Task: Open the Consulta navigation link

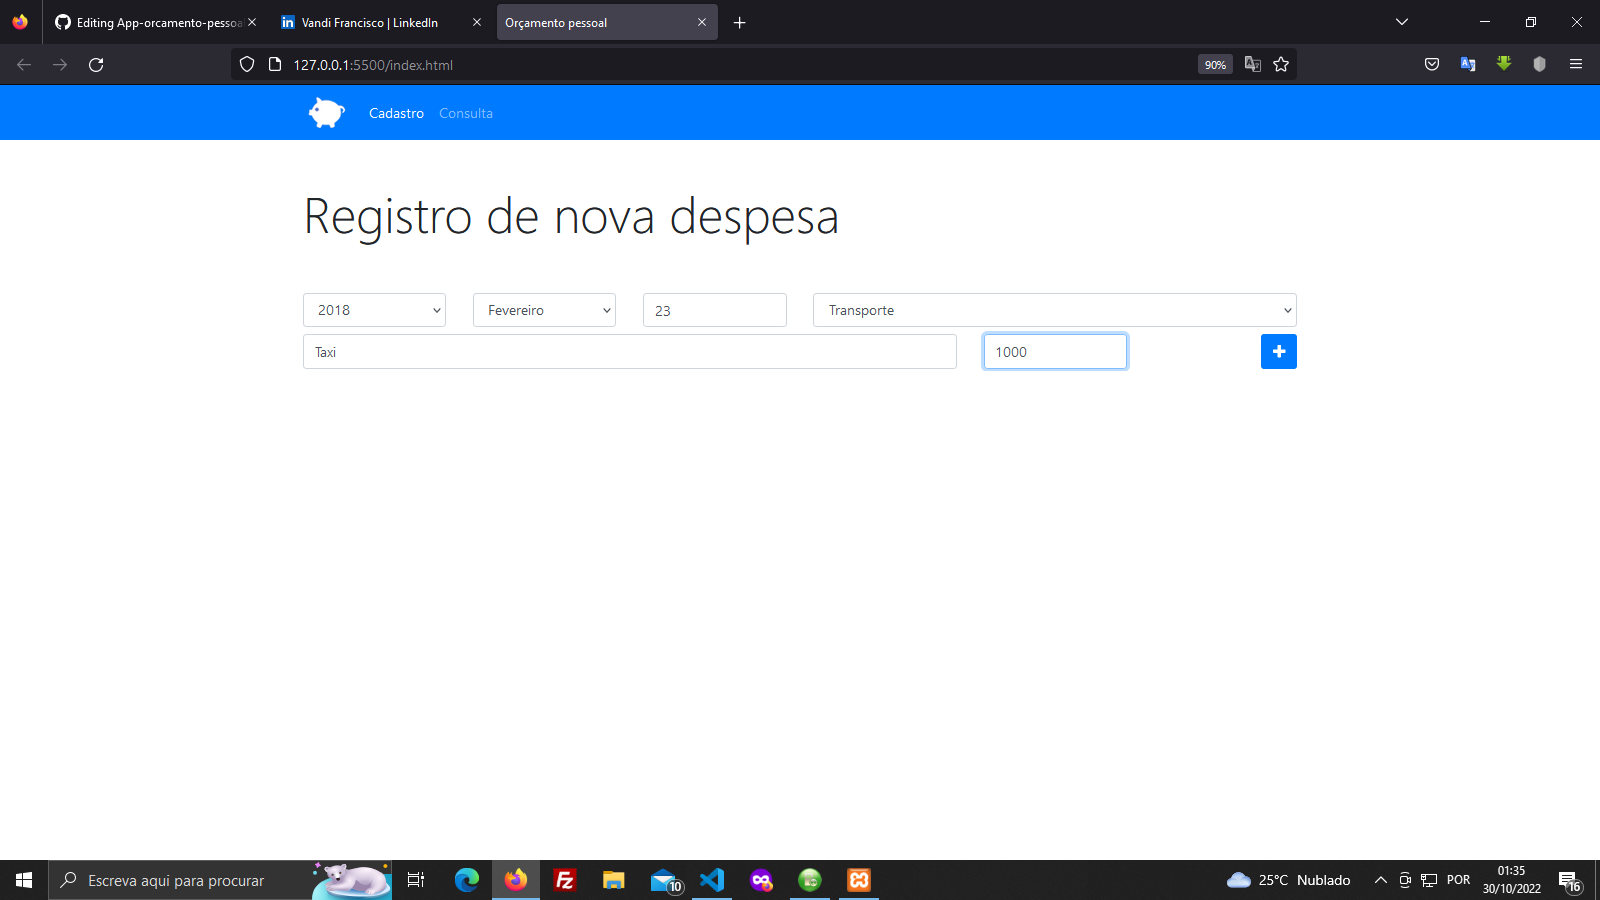Action: (465, 113)
